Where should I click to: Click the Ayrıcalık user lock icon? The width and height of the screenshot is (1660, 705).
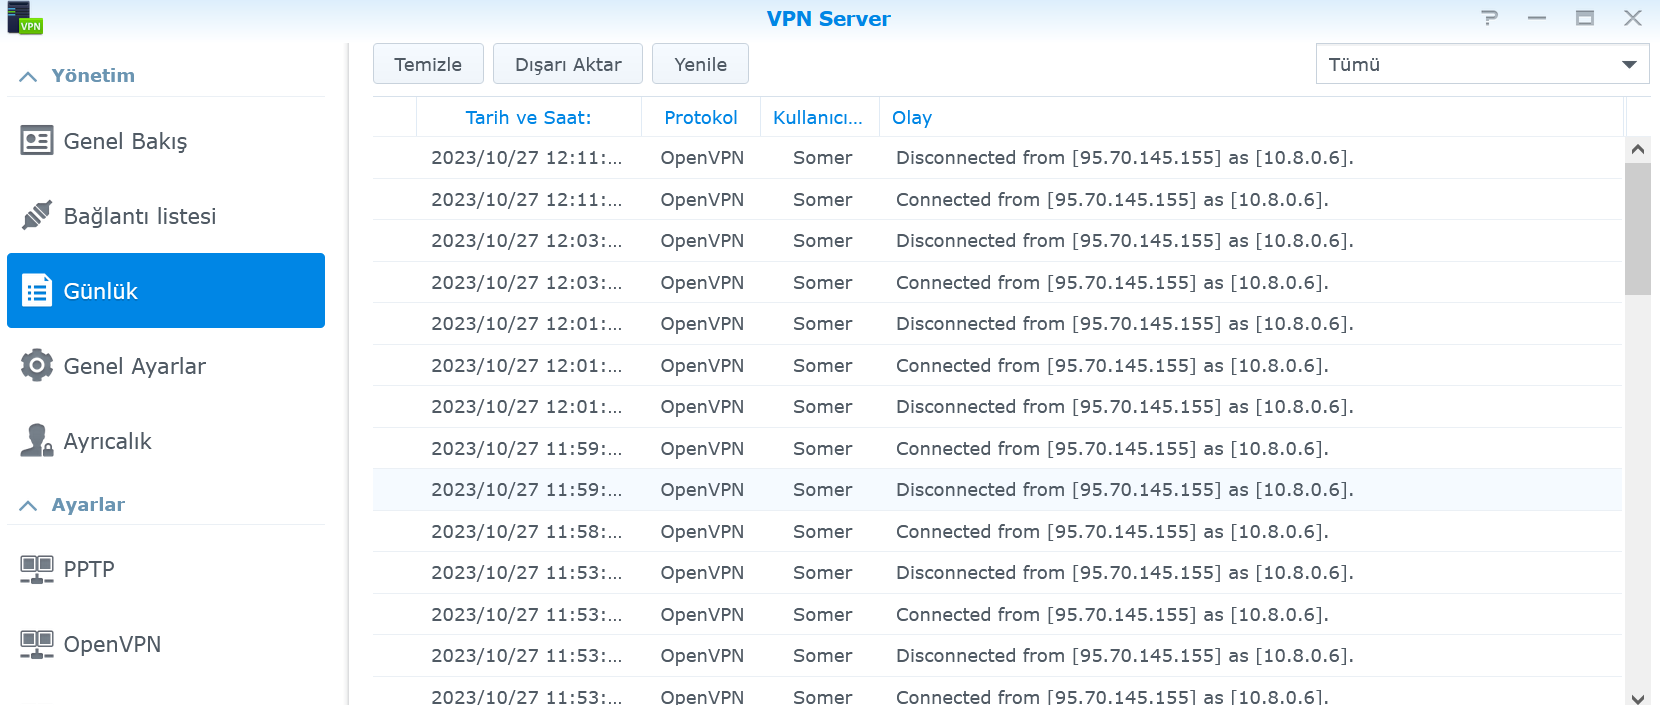(x=37, y=441)
